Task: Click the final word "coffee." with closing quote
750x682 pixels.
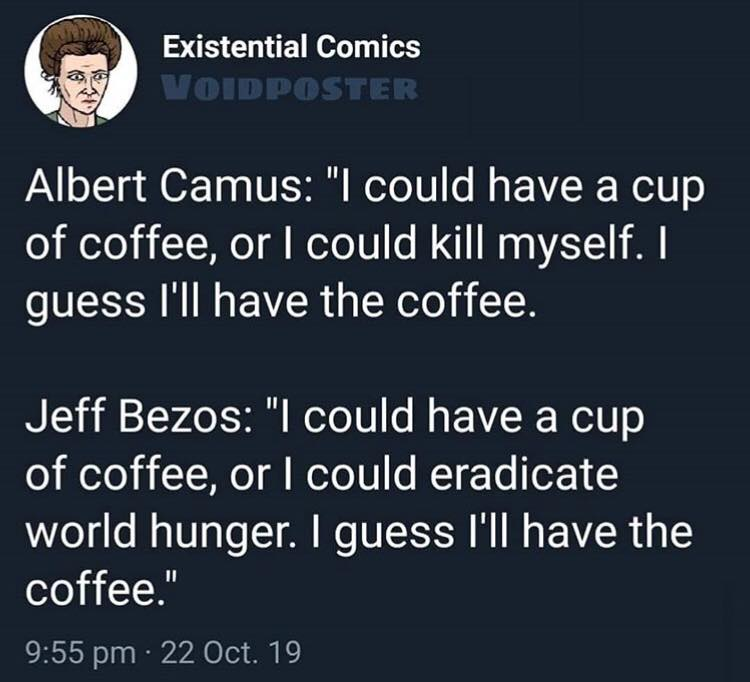Action: [x=101, y=590]
